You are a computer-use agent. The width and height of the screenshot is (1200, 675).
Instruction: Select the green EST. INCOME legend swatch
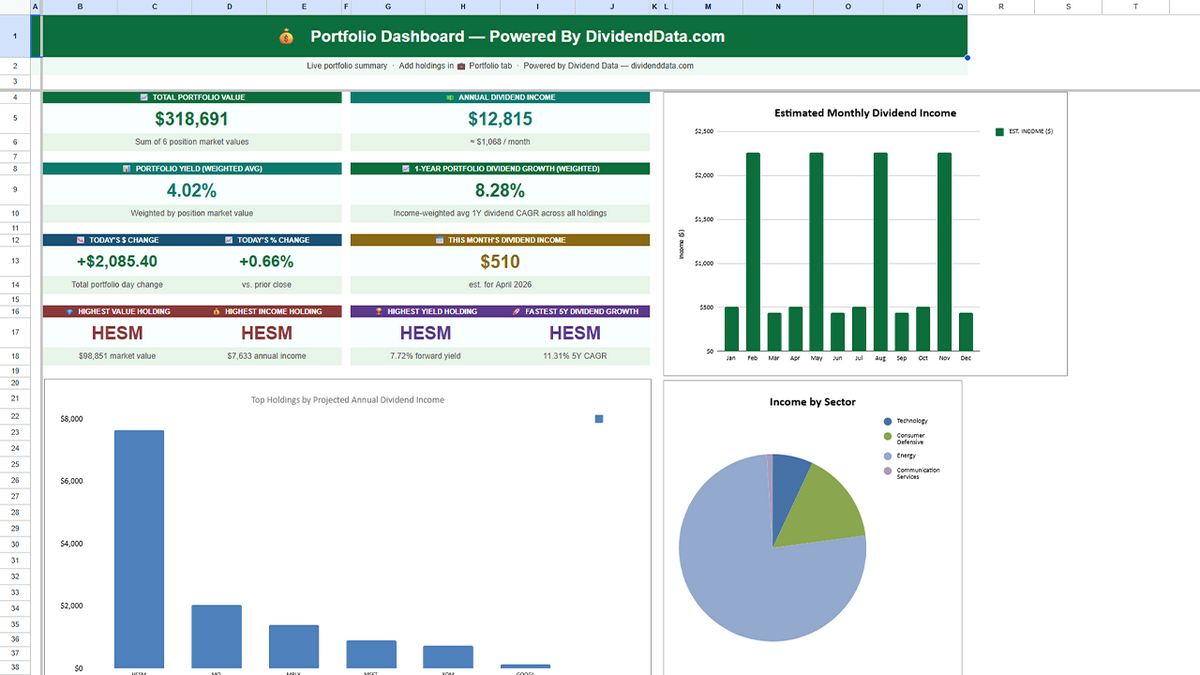point(999,131)
